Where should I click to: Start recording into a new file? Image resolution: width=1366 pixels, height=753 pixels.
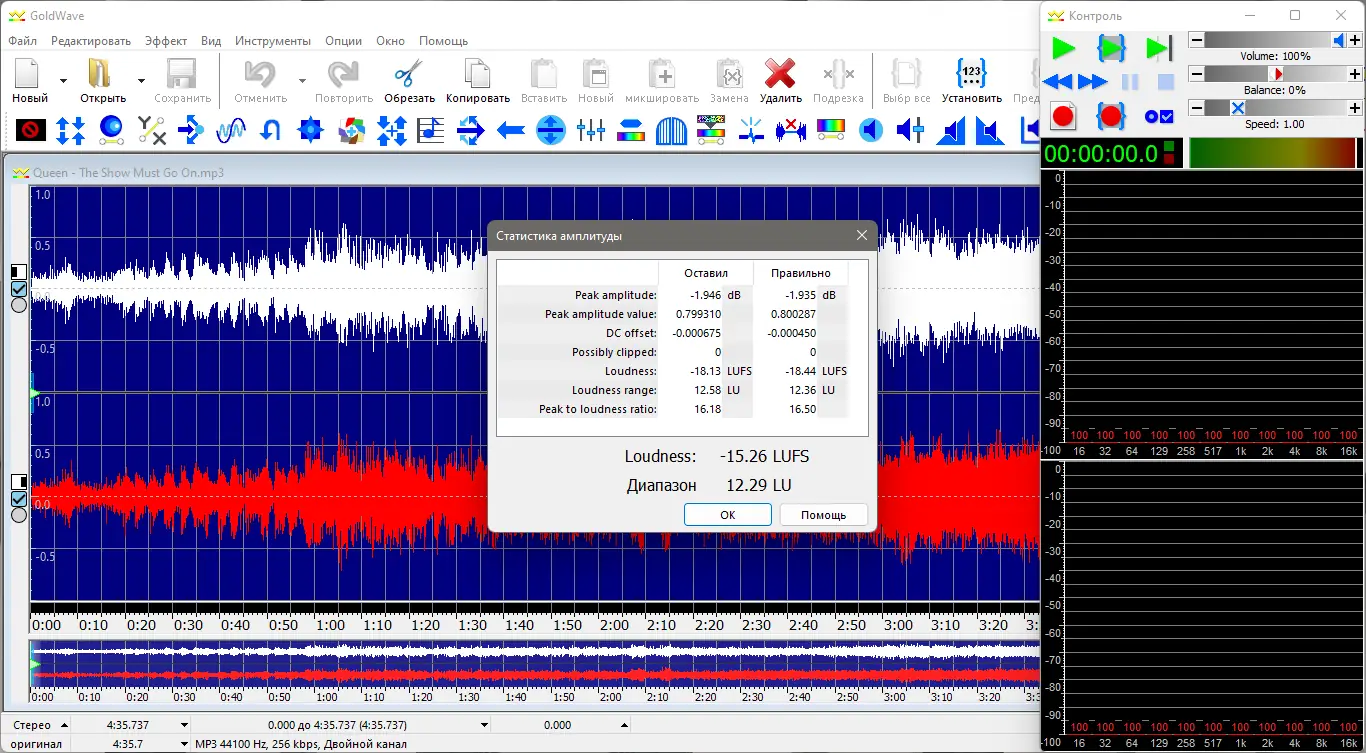point(1063,116)
